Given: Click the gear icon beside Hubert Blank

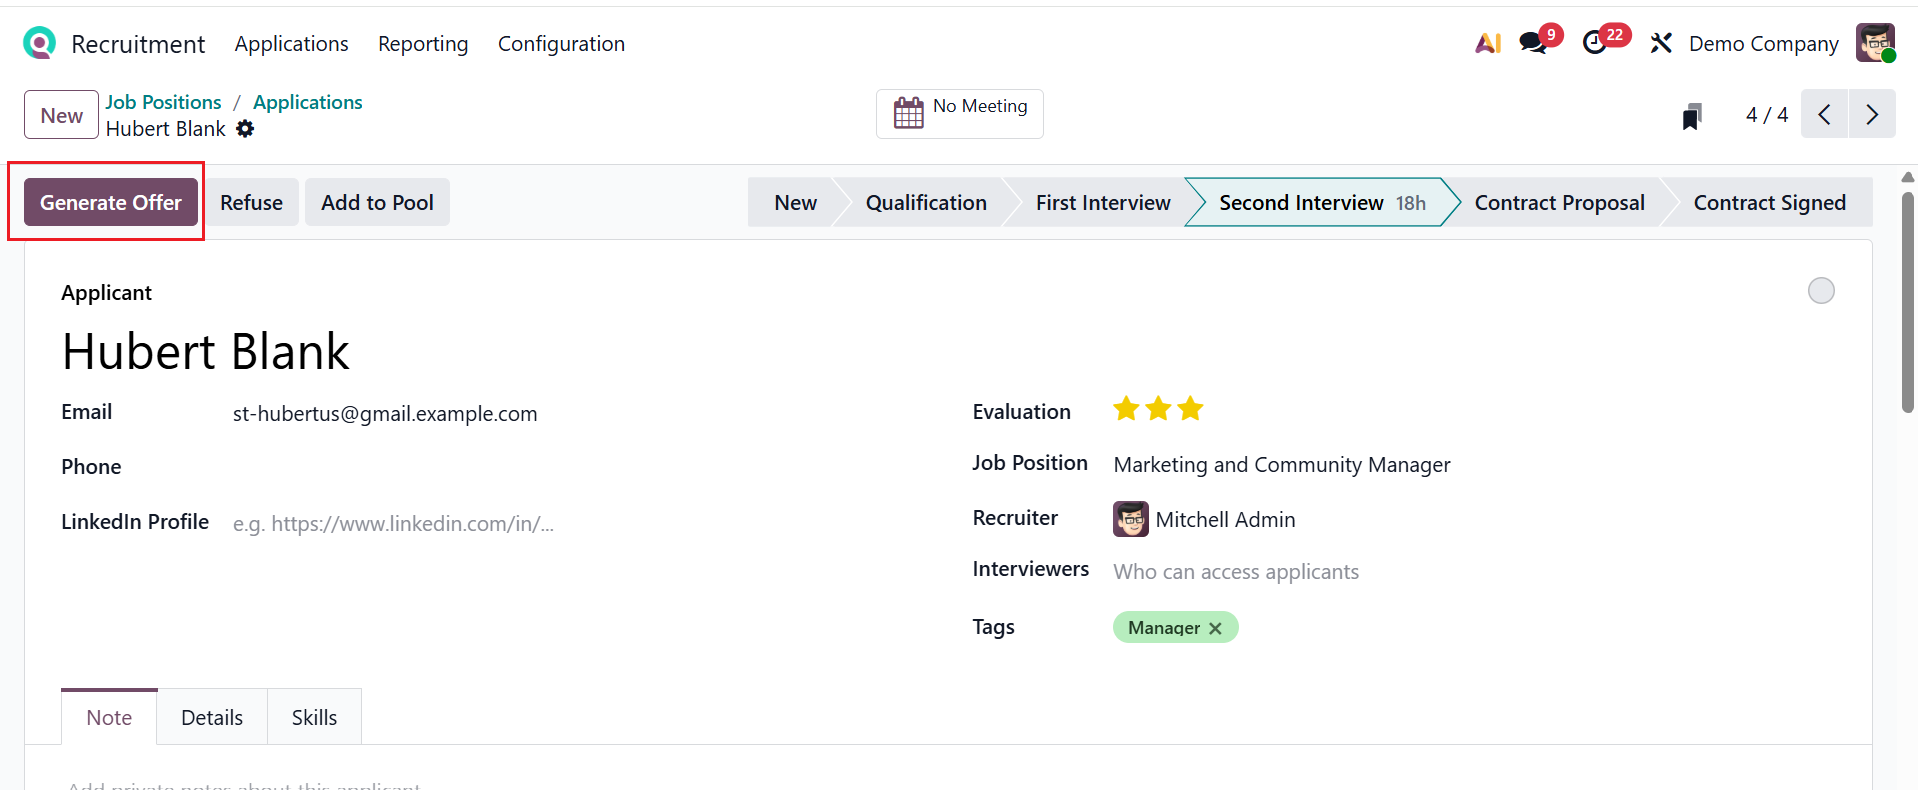Looking at the screenshot, I should click(x=245, y=129).
